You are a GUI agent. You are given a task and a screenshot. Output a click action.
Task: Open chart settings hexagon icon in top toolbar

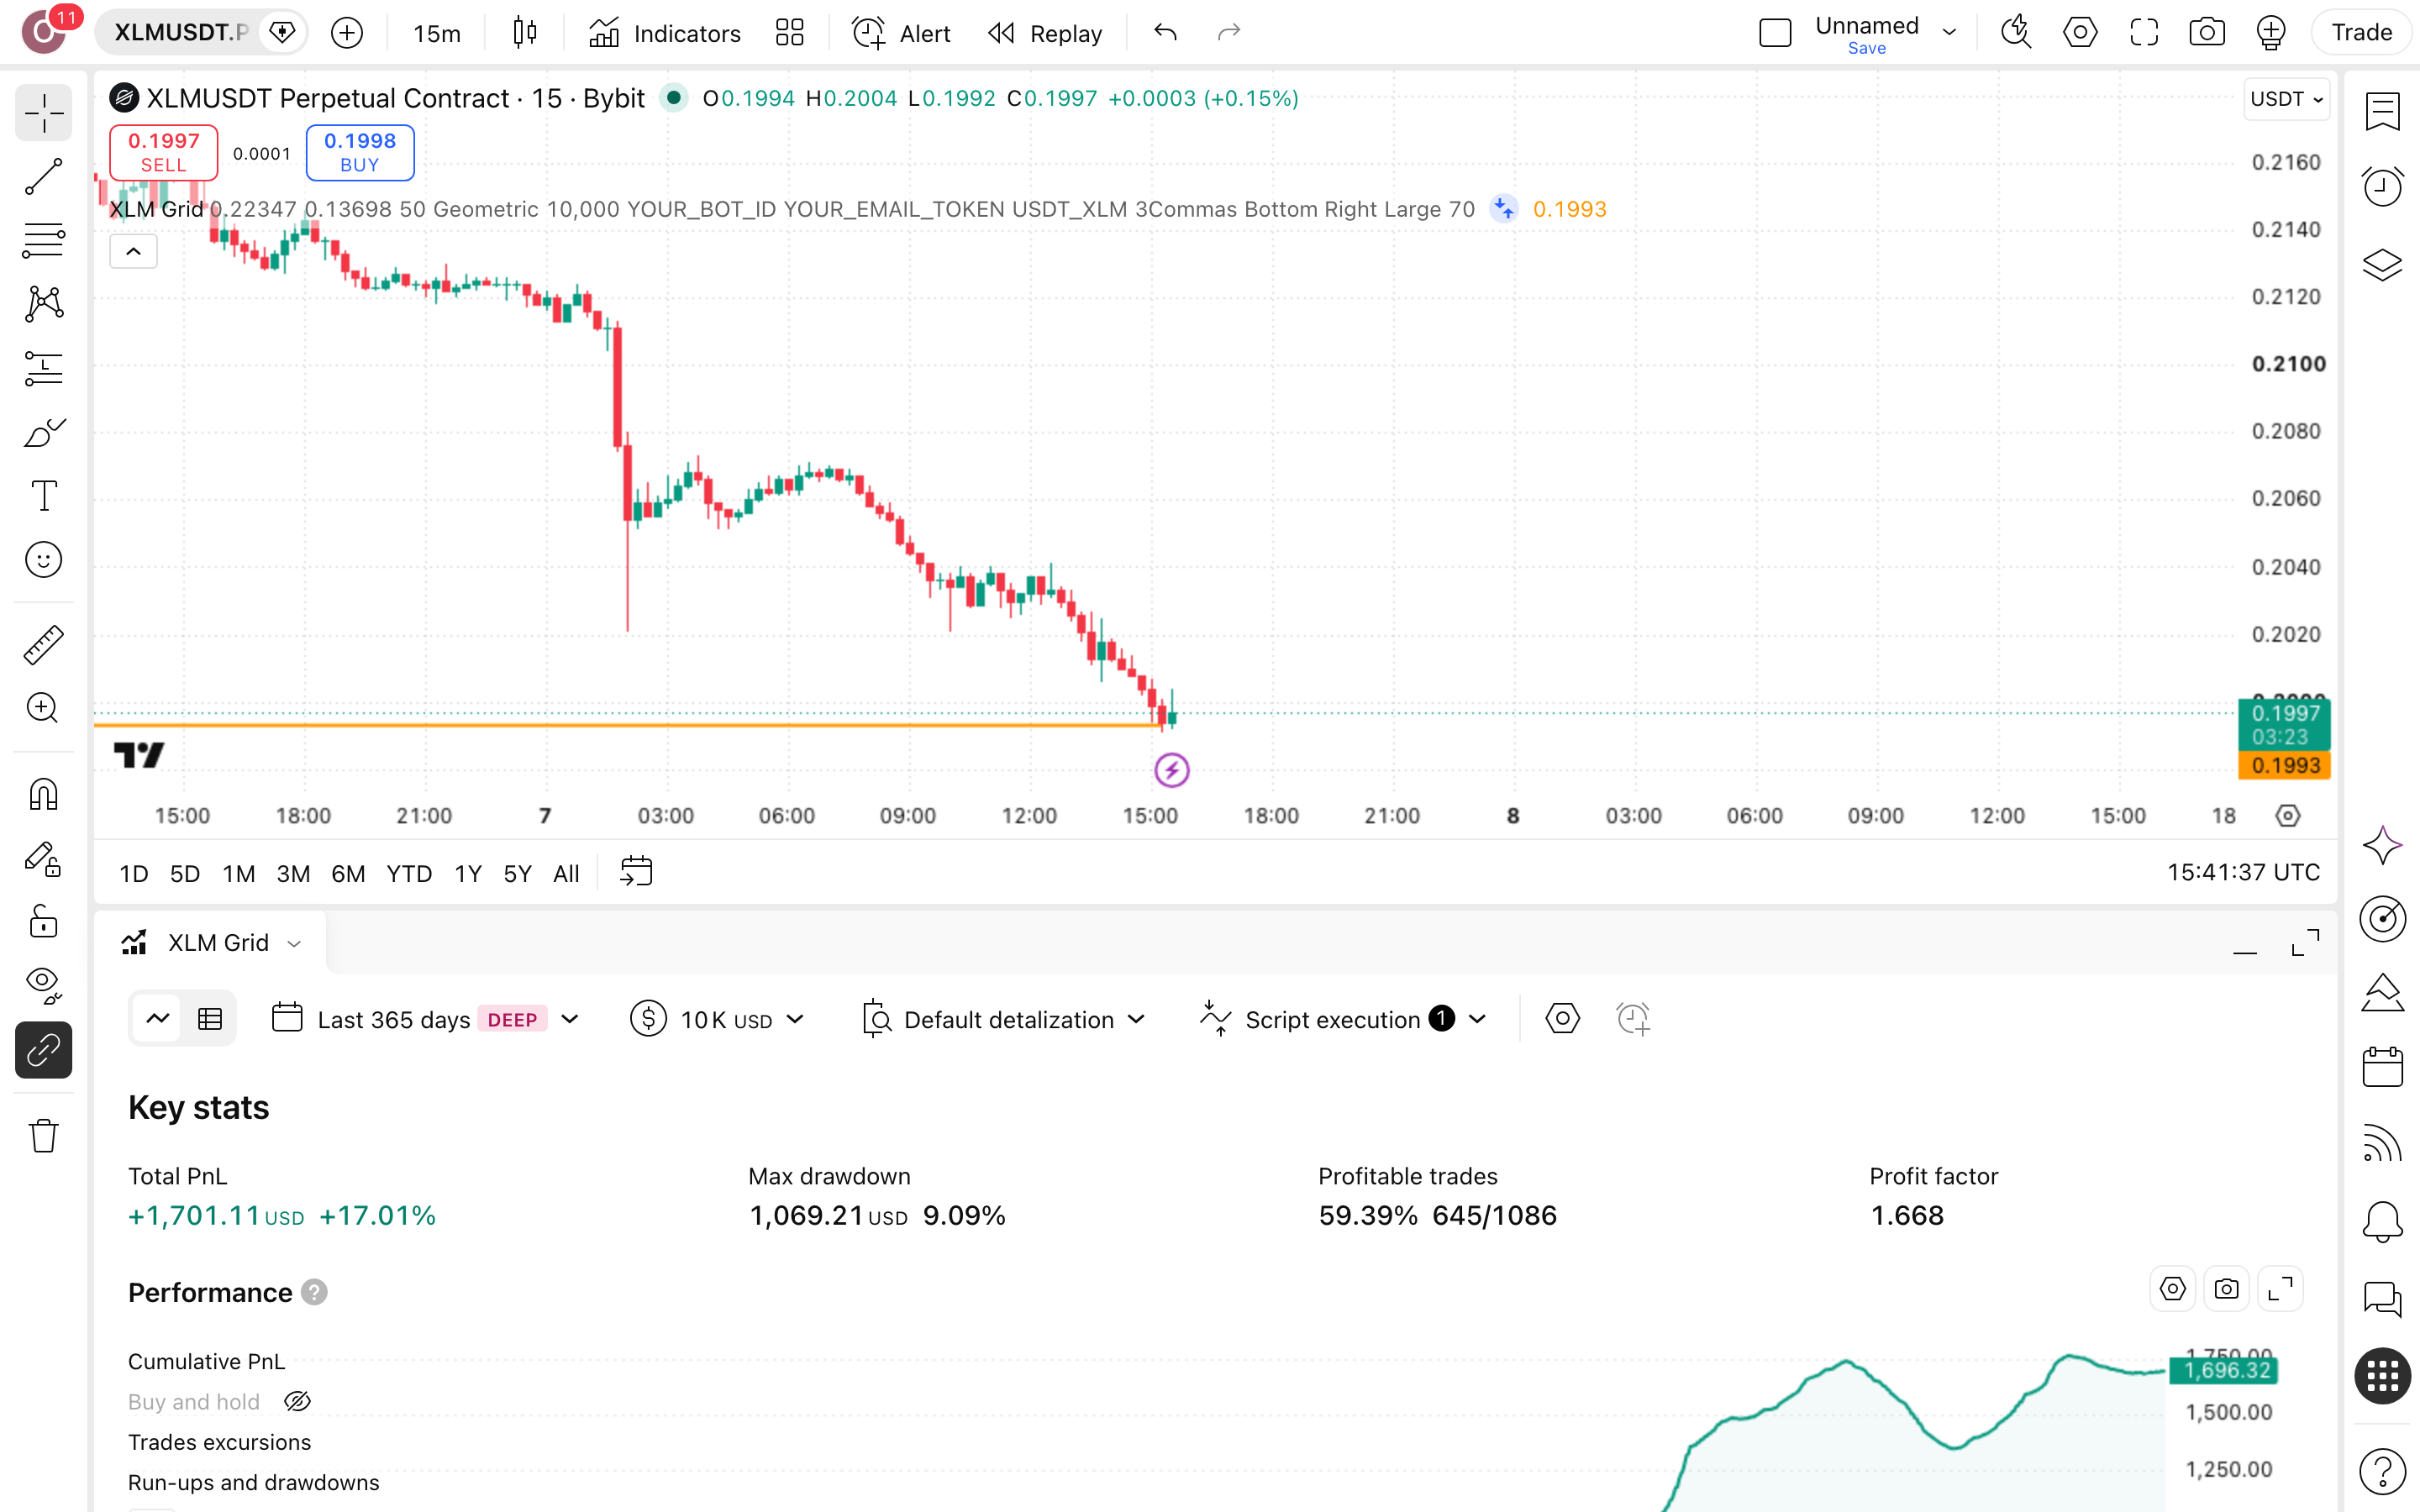(2080, 33)
